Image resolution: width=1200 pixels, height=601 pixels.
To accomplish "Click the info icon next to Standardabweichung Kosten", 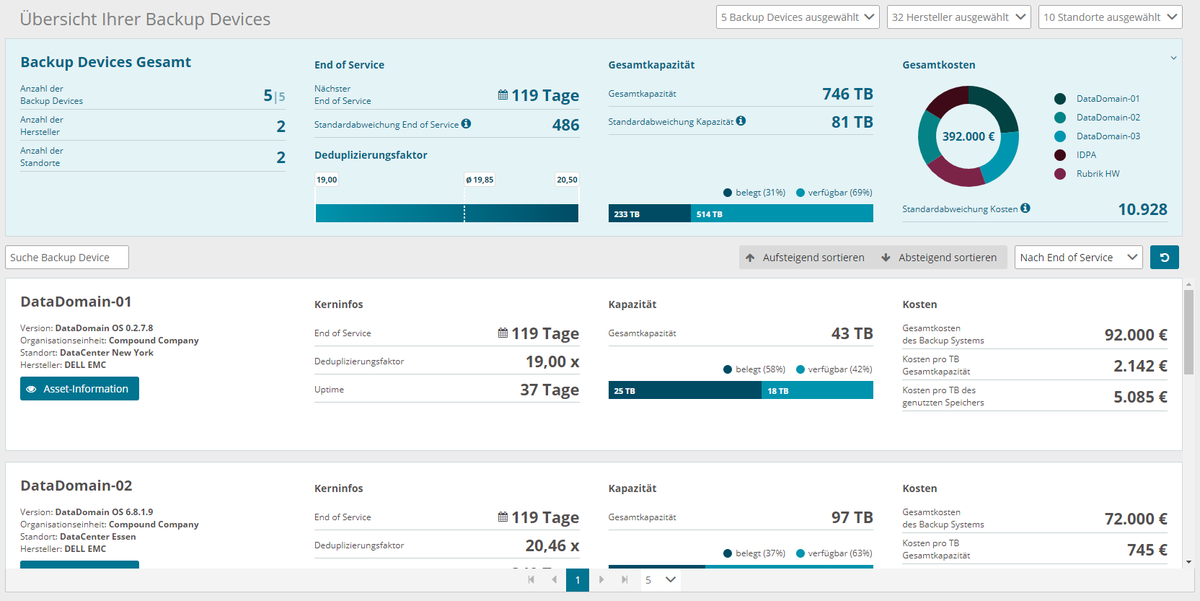I will click(x=1025, y=209).
